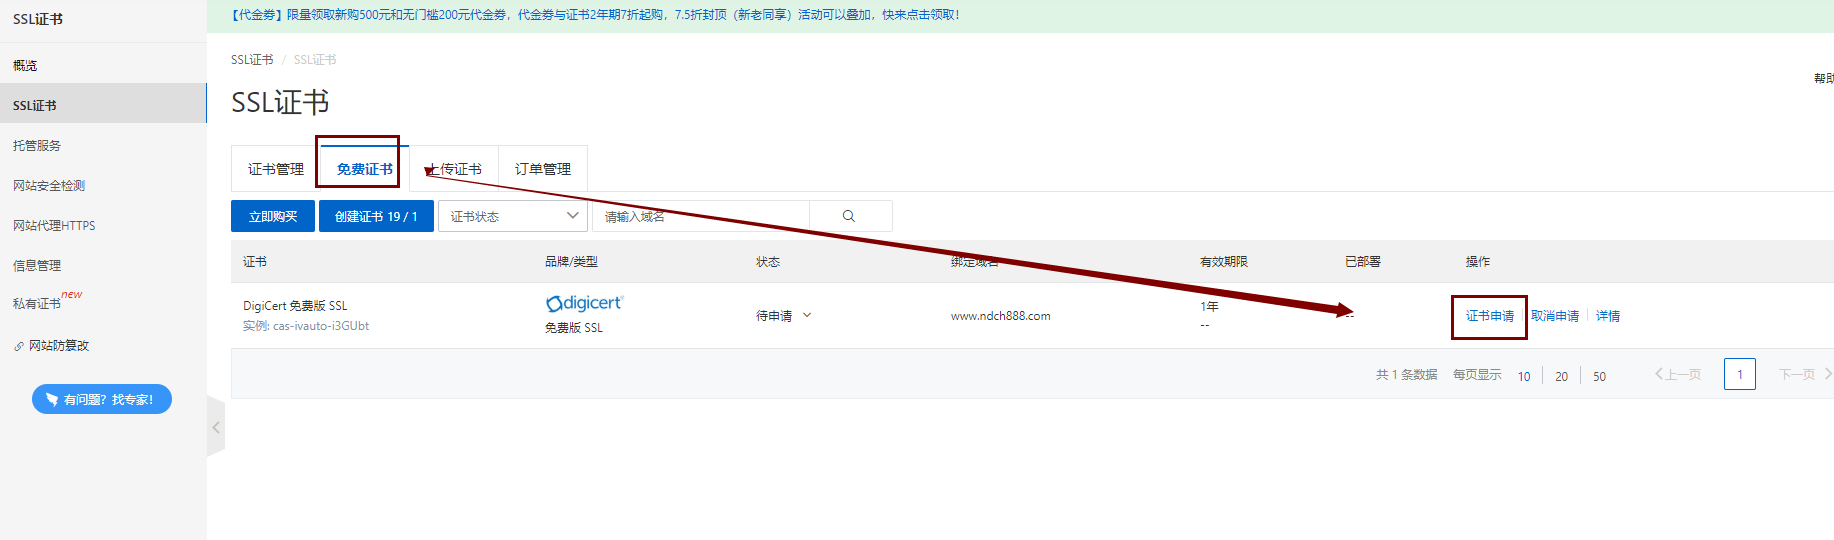1834x540 pixels.
Task: Open the 证书状态 dropdown filter
Action: coord(513,216)
